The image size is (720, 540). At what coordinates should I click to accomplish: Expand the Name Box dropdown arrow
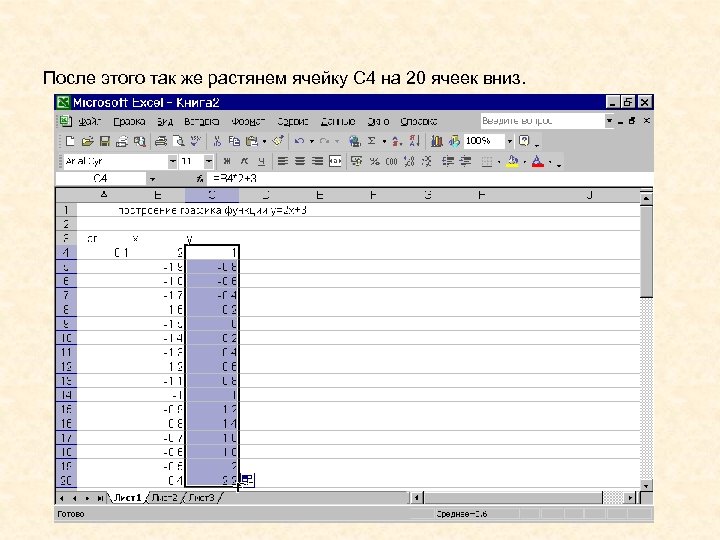(x=152, y=179)
